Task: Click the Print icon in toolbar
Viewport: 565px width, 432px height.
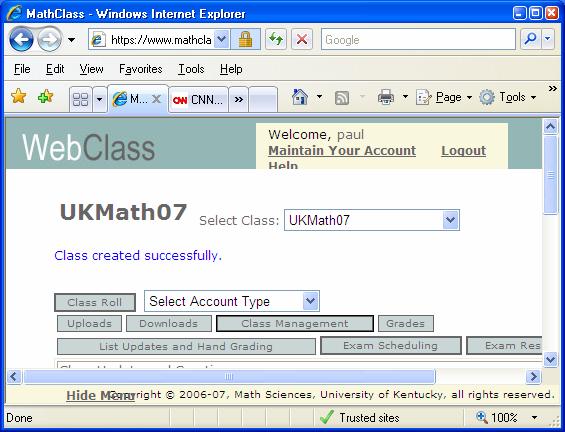Action: click(386, 97)
